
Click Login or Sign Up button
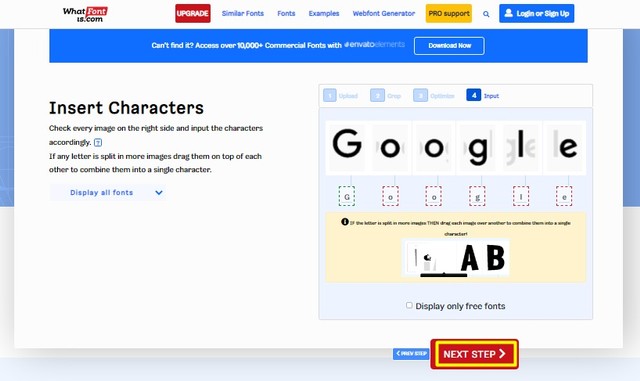536,13
